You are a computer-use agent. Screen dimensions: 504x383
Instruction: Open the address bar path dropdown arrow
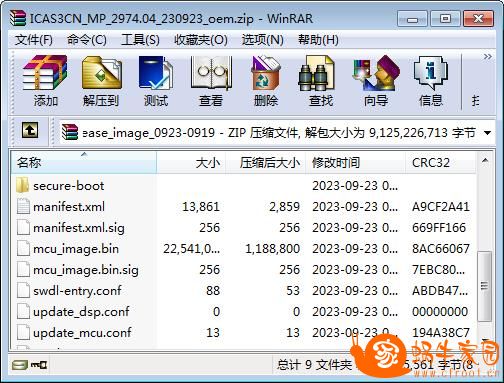pos(487,133)
